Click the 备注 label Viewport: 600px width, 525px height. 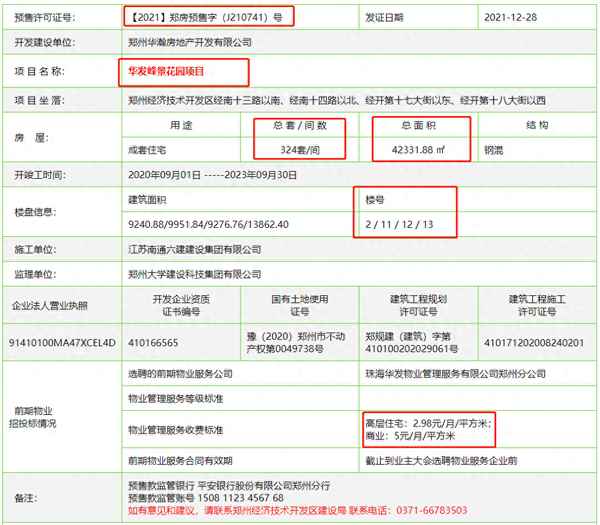(x=25, y=498)
